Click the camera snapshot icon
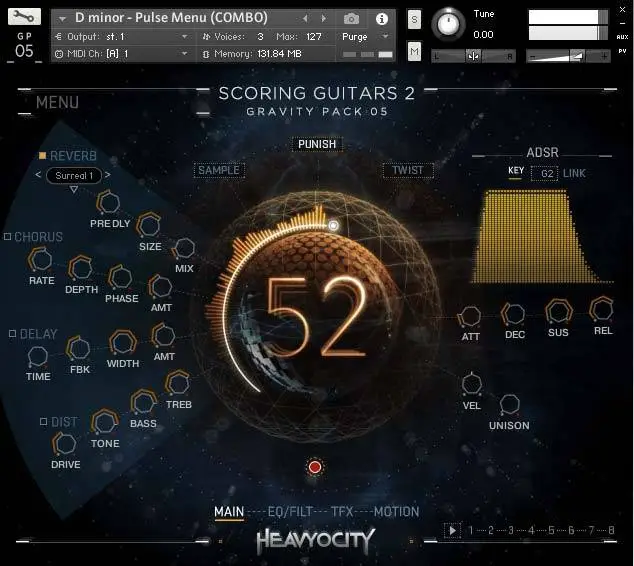634x566 pixels. pos(351,19)
